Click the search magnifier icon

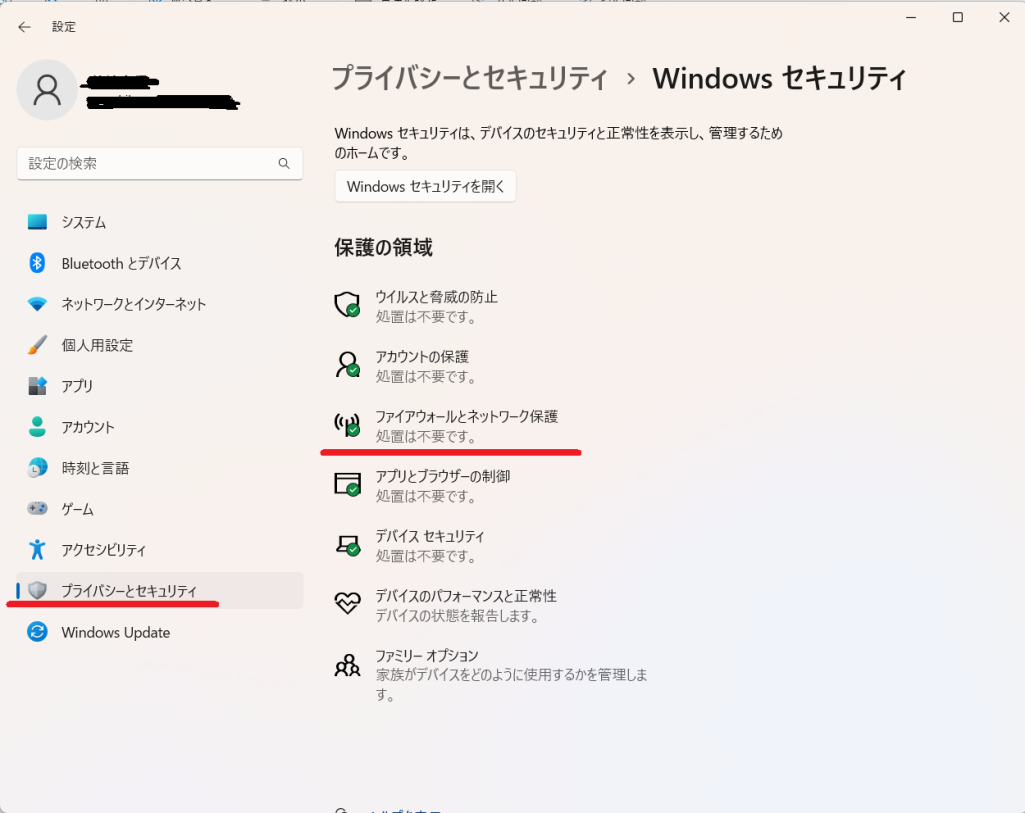pyautogui.click(x=284, y=163)
